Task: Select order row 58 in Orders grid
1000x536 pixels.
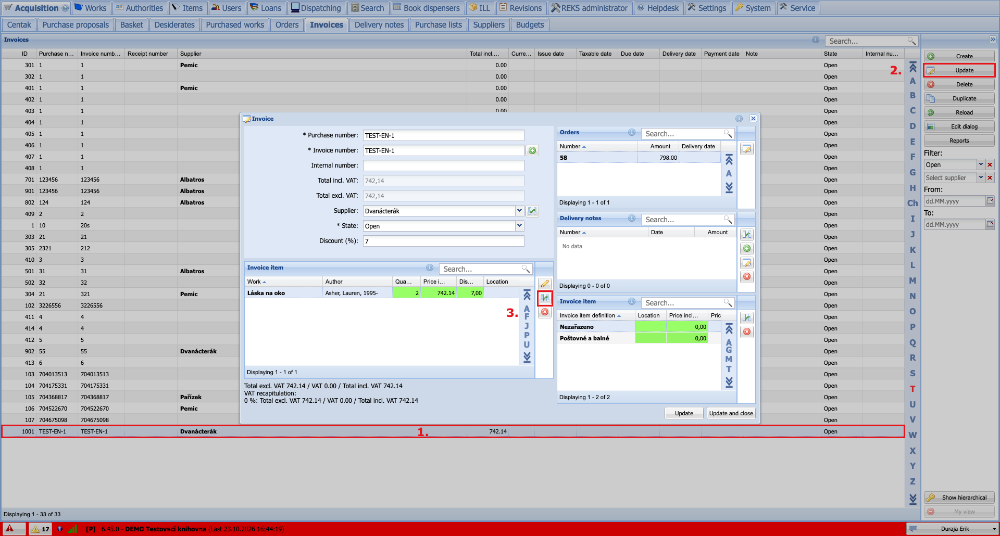Action: tap(638, 157)
